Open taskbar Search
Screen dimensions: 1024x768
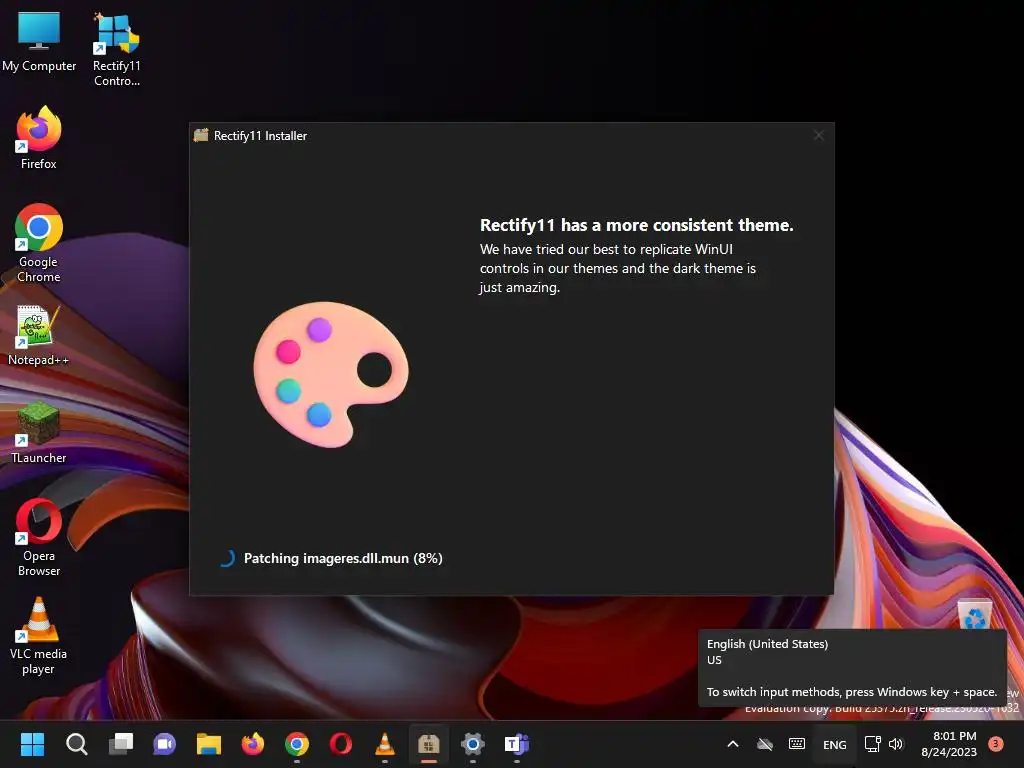(x=76, y=744)
